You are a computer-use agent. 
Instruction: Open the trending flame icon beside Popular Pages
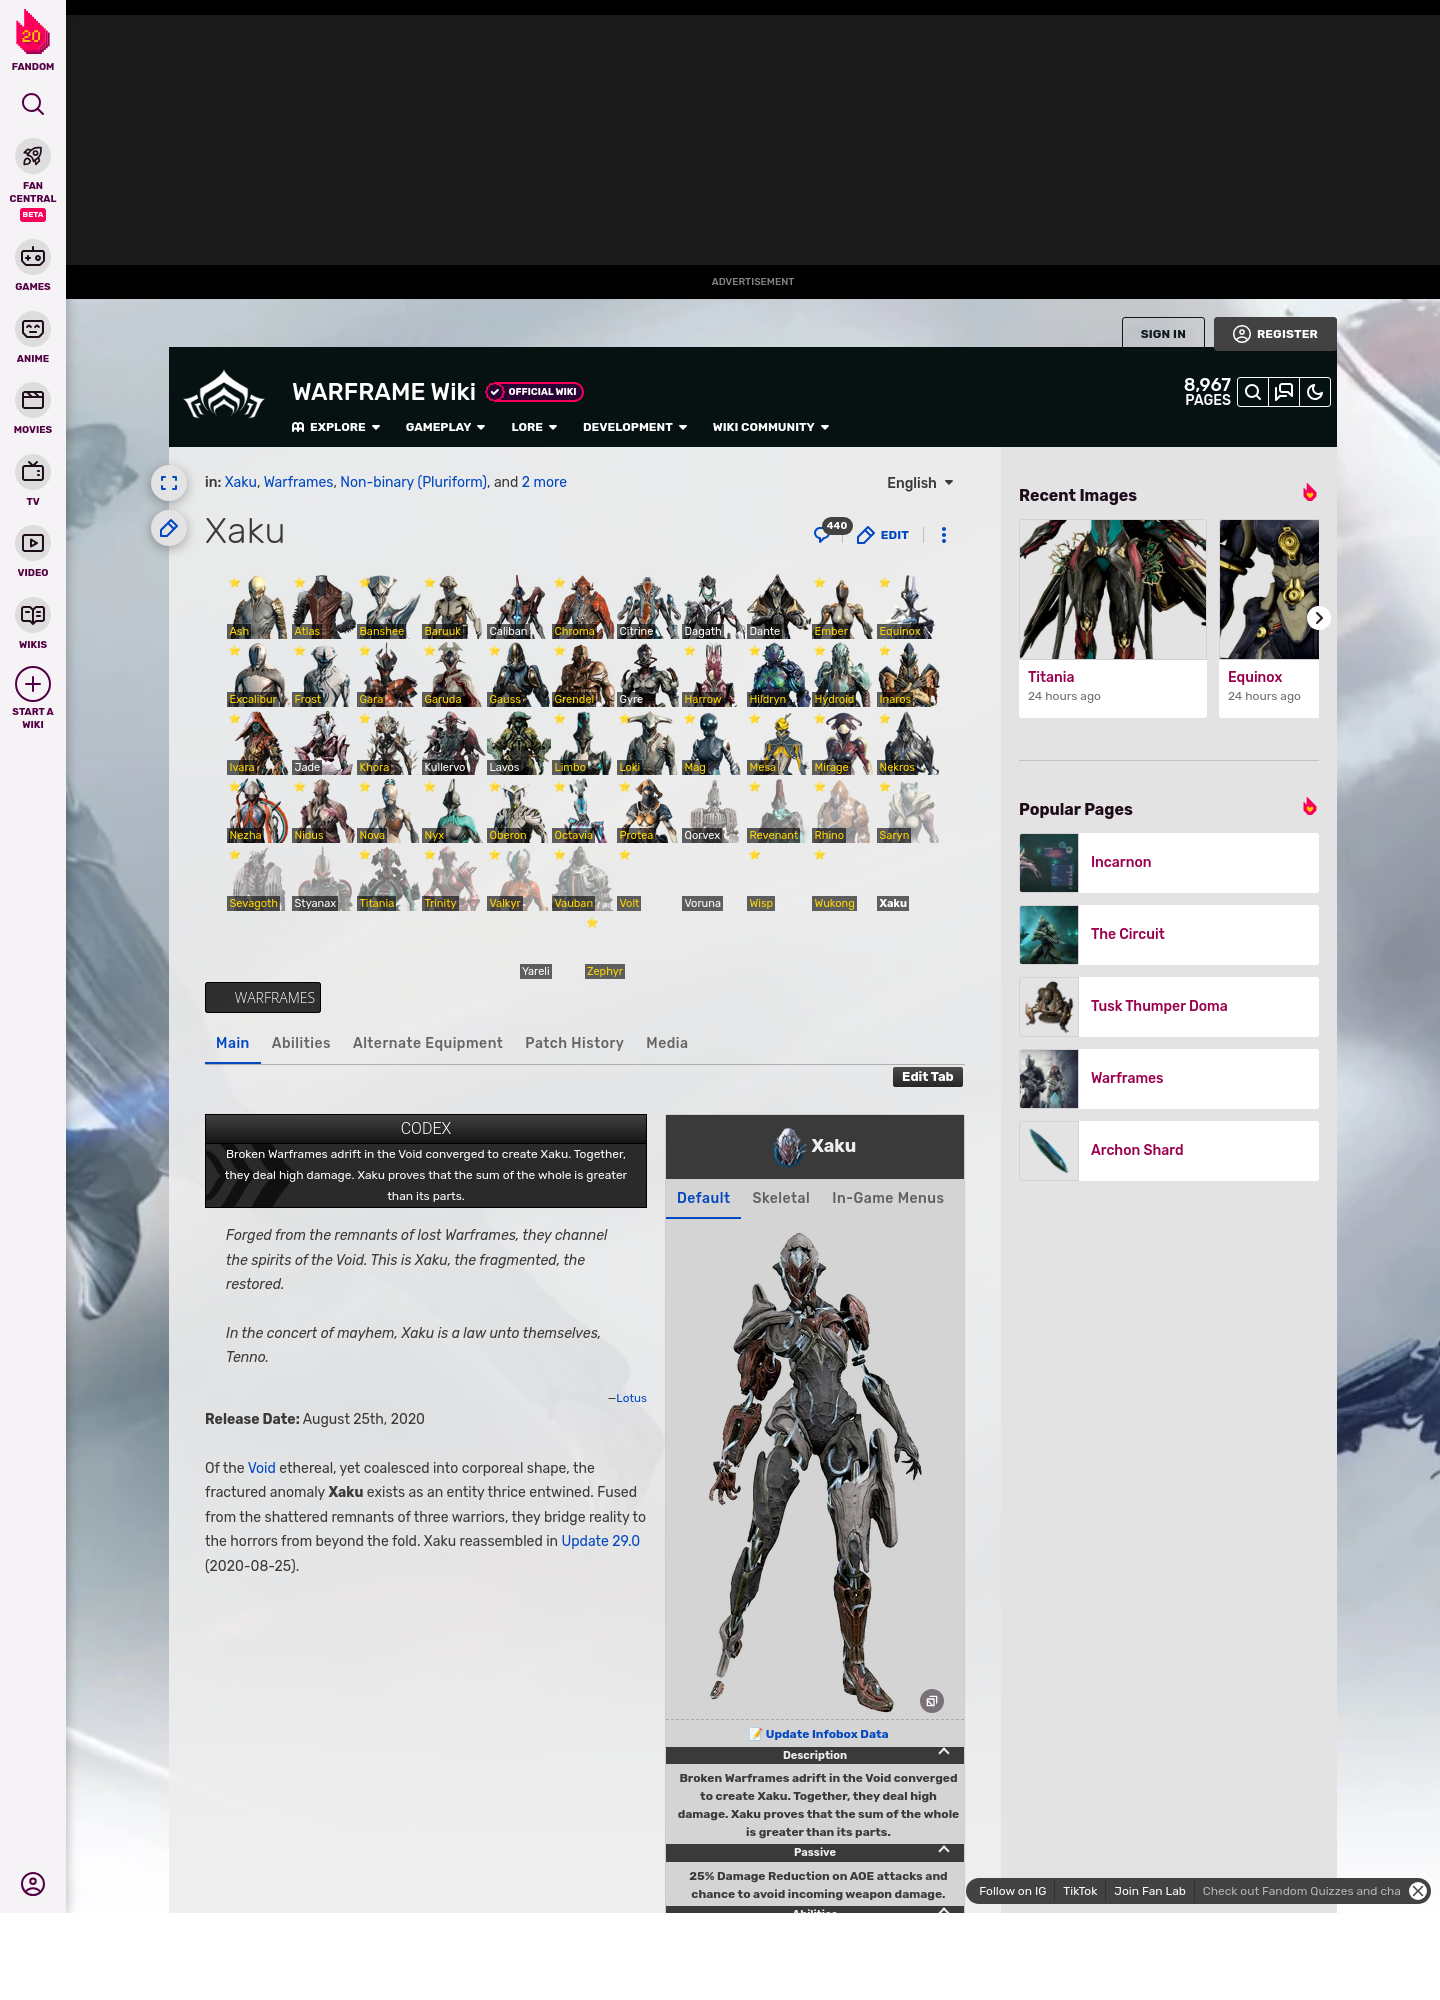pyautogui.click(x=1309, y=807)
